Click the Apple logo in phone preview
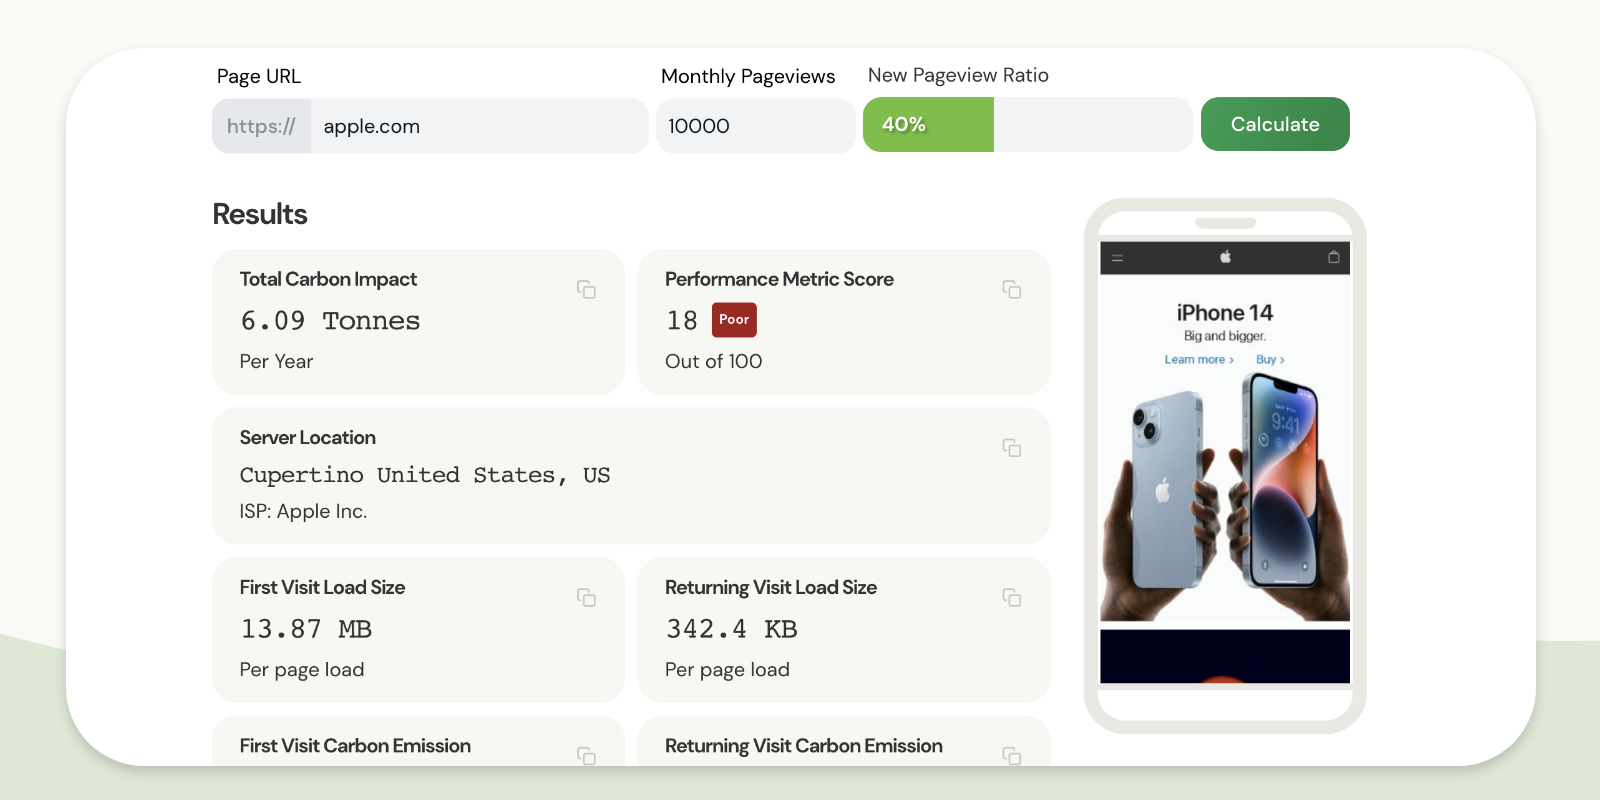This screenshot has height=800, width=1600. (x=1225, y=257)
